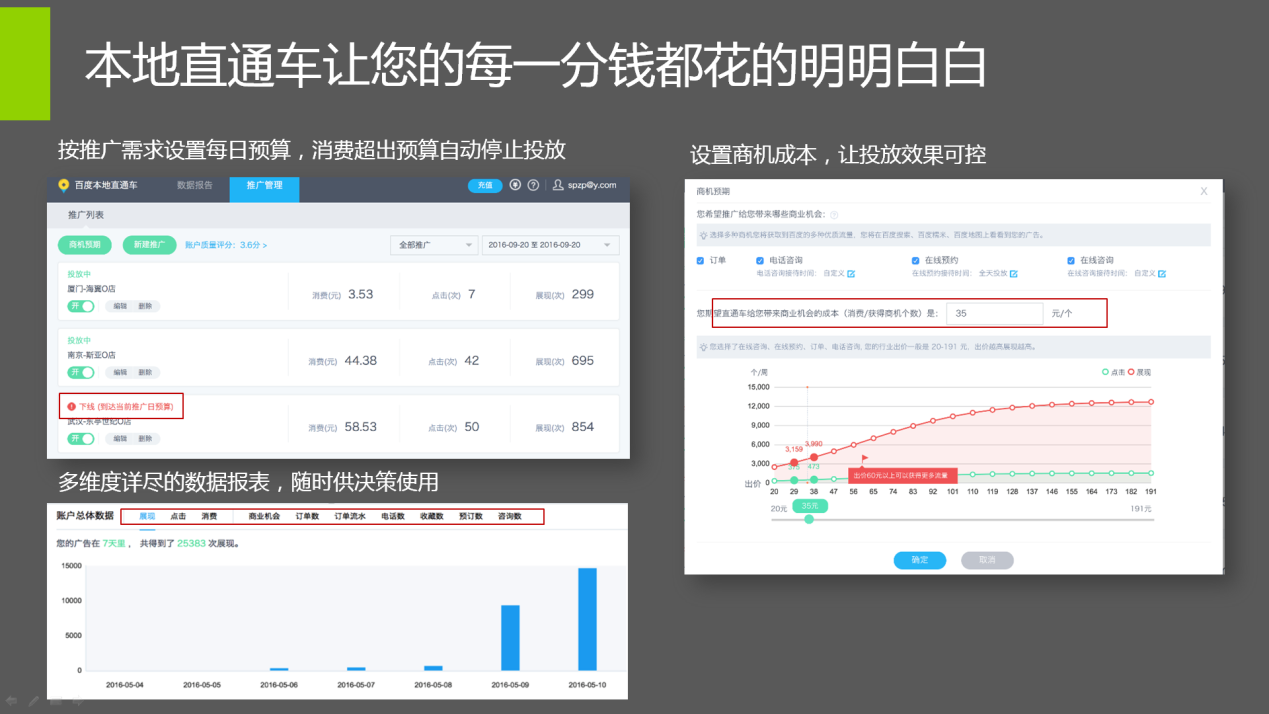Click the Baidu location pin logo icon
Screen dimensions: 1269x714
(64, 185)
